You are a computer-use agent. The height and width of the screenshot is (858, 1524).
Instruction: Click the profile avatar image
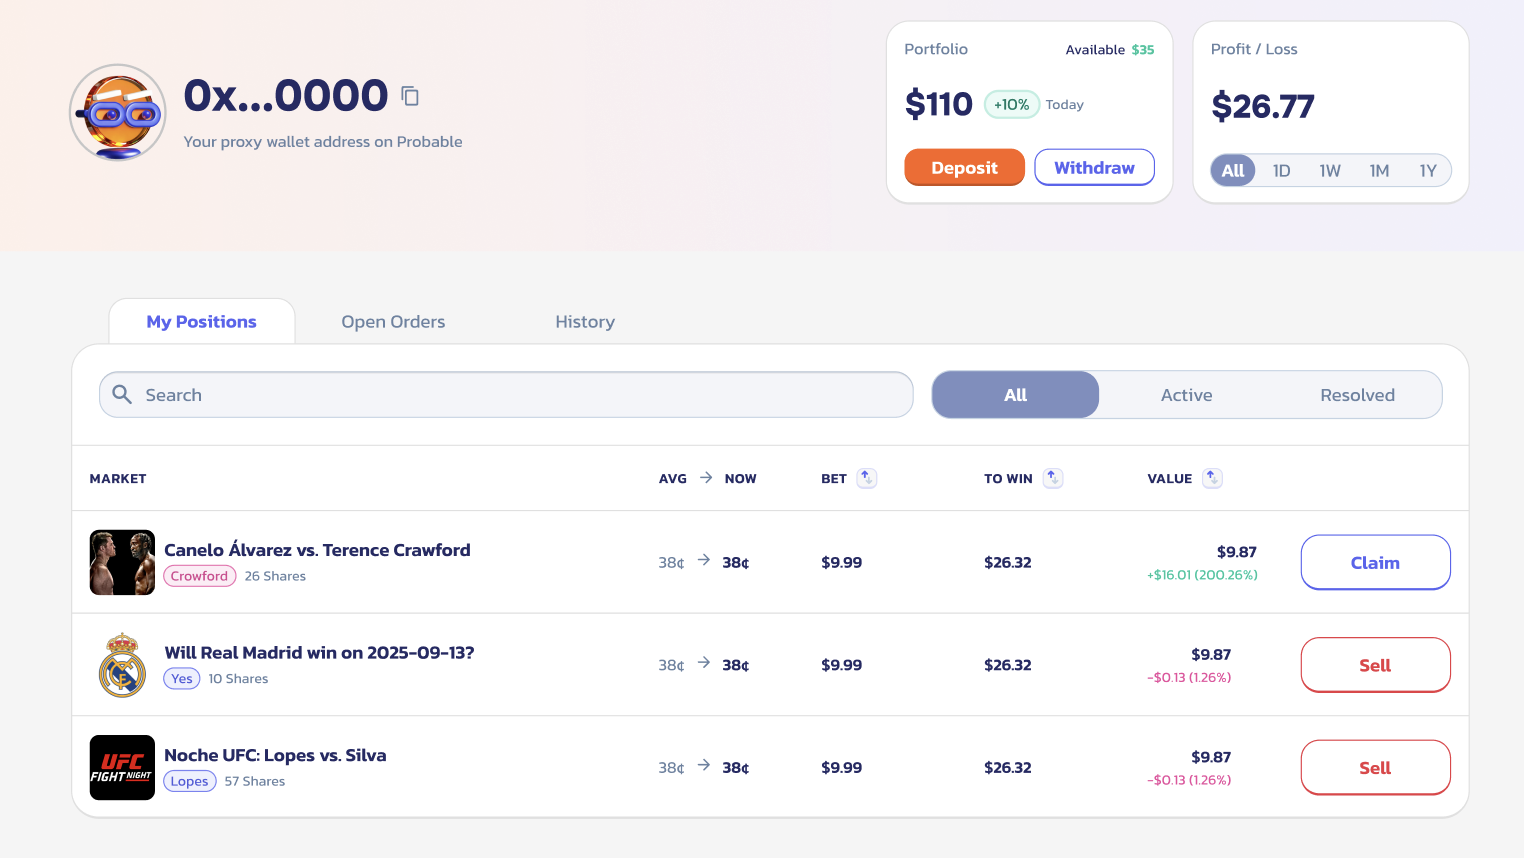coord(118,113)
